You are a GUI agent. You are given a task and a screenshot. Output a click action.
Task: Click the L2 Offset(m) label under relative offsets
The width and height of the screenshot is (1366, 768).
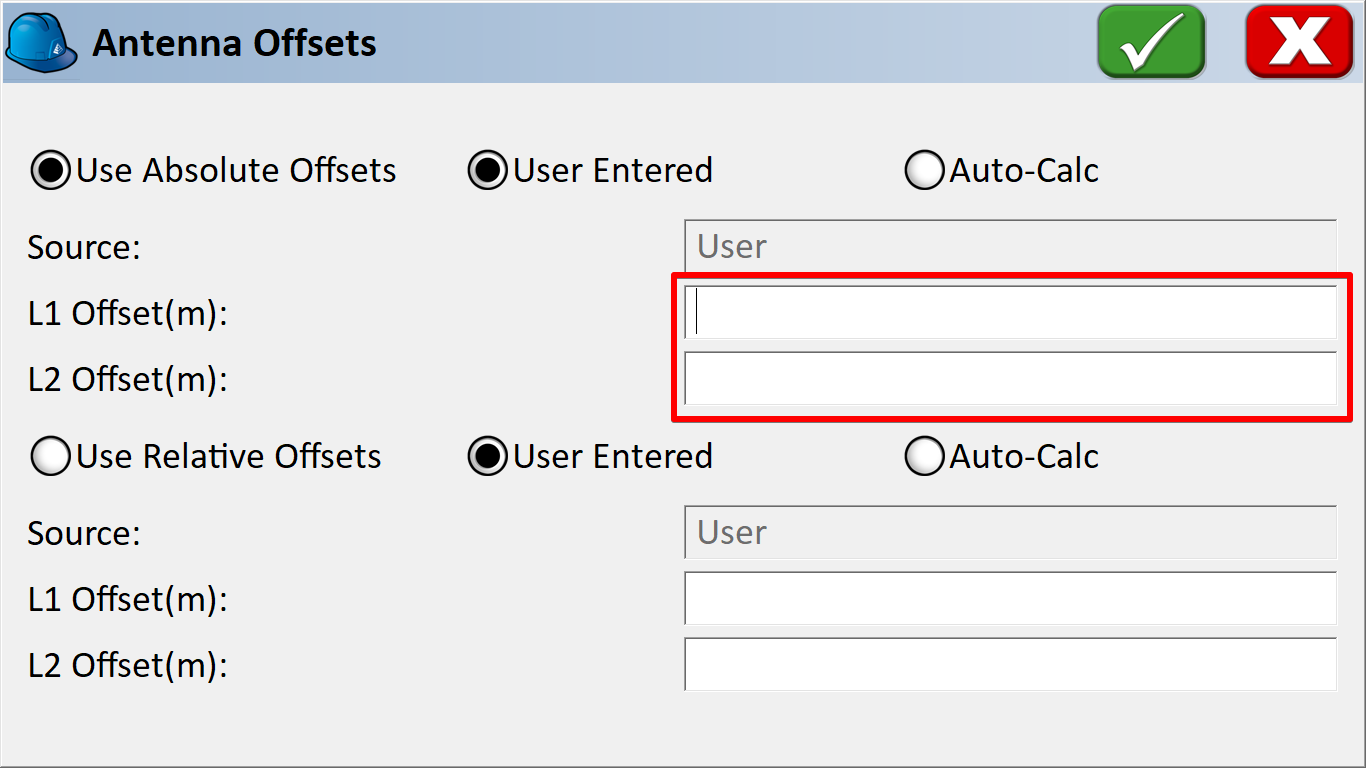[128, 666]
